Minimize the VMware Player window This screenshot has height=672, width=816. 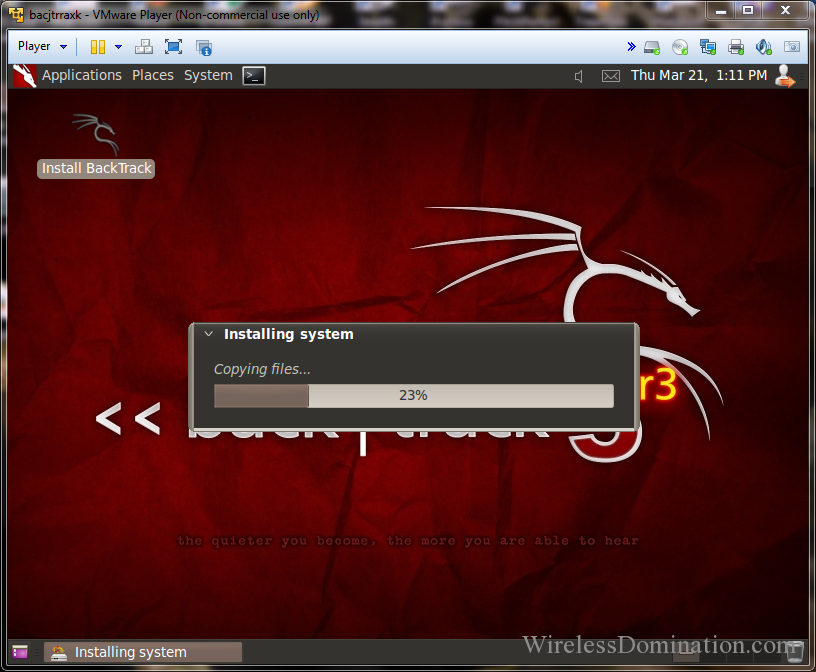(x=721, y=11)
